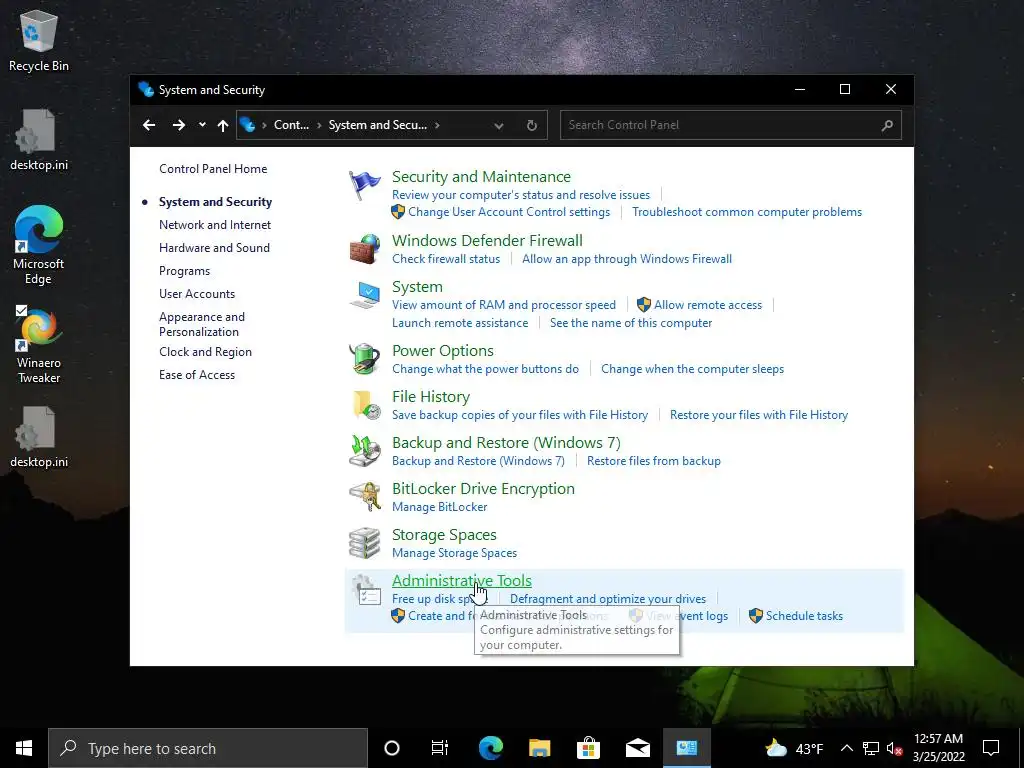Click the taskbar clock showing 12:57 AM

[x=938, y=748]
